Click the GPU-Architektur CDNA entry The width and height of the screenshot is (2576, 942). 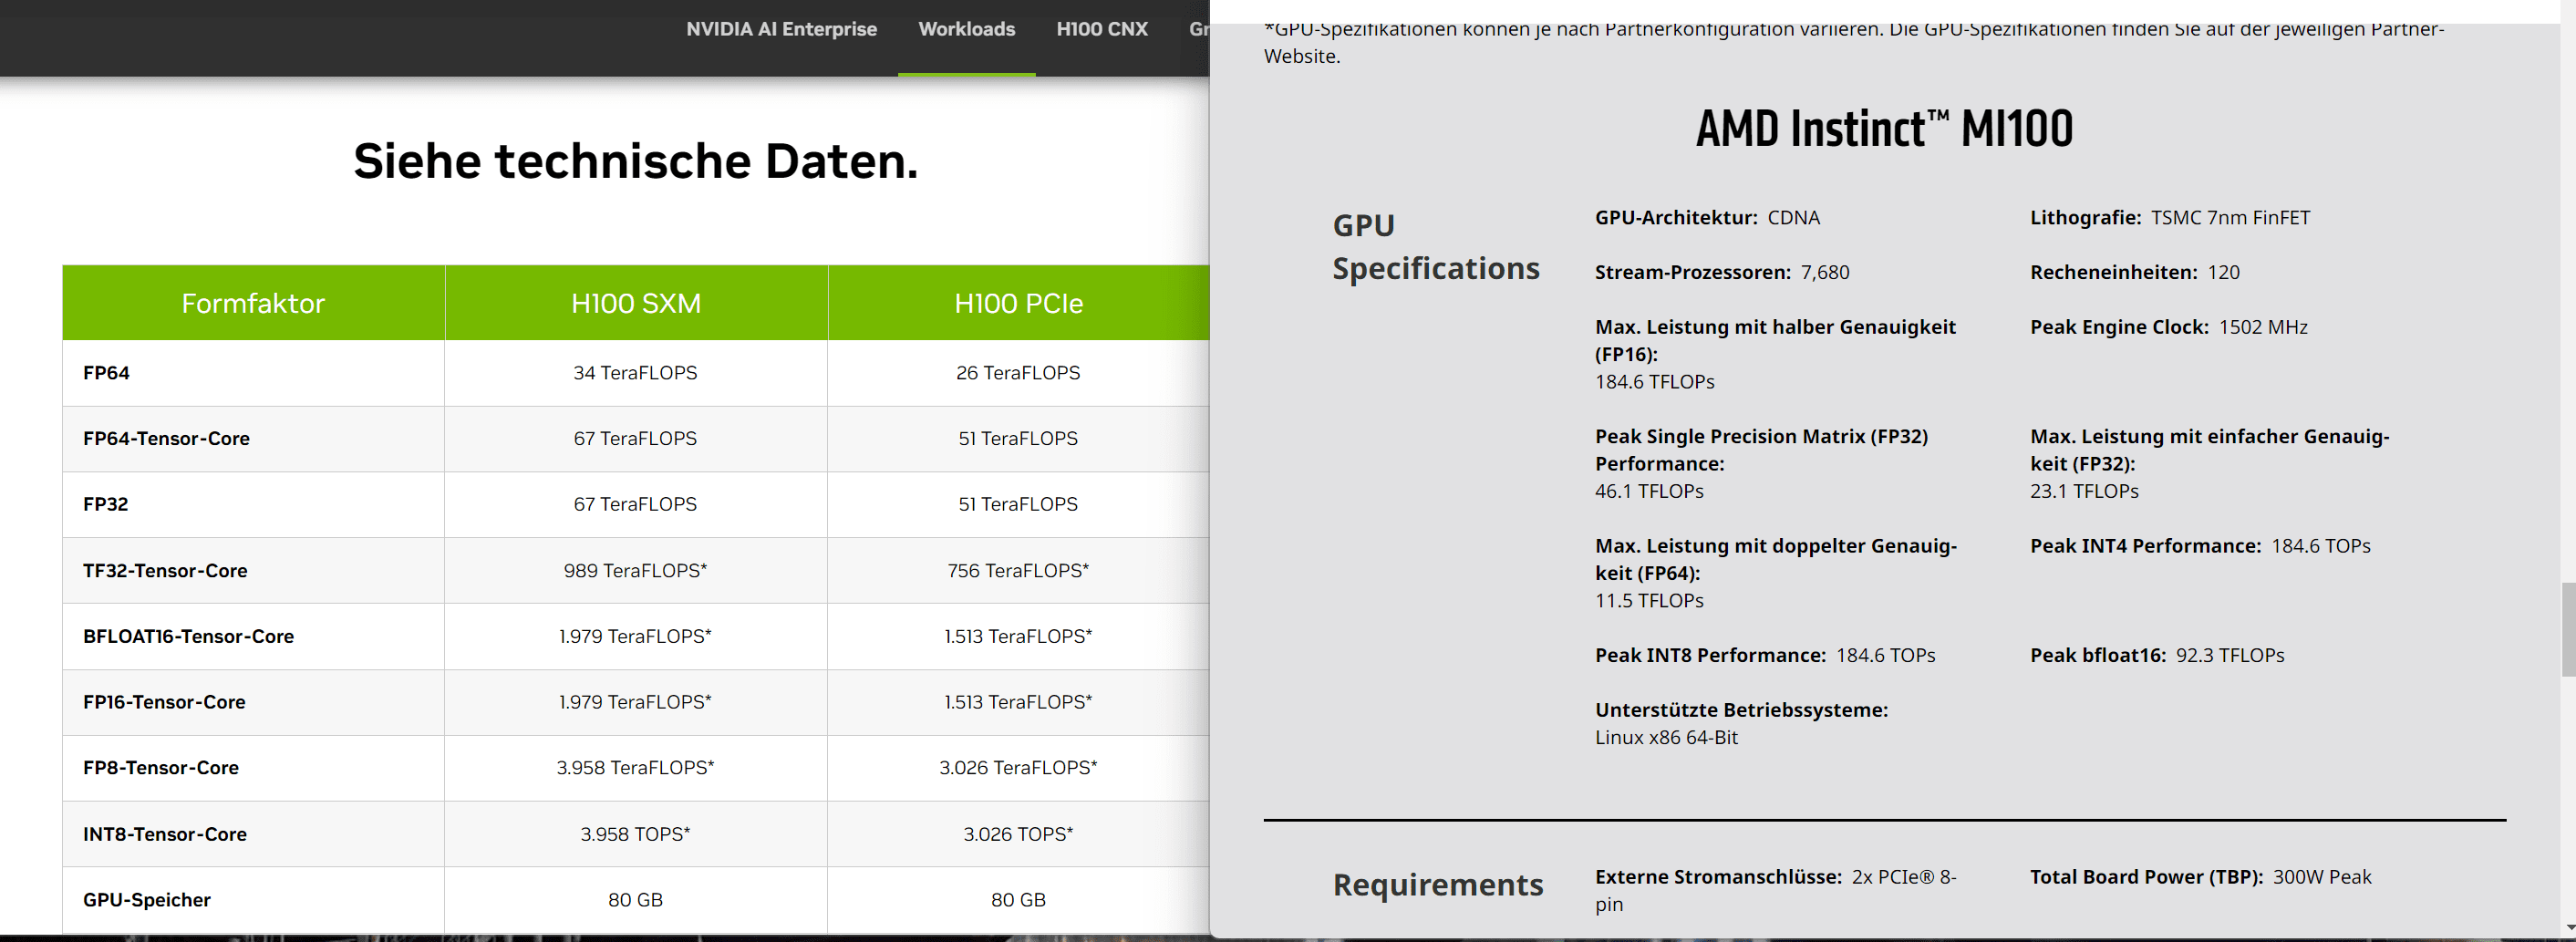click(x=1707, y=218)
